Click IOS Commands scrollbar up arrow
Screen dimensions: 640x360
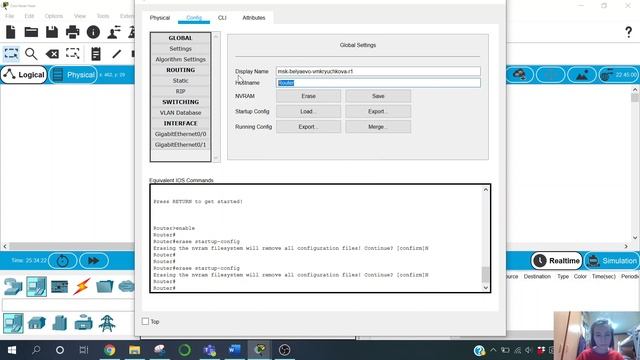pyautogui.click(x=486, y=190)
